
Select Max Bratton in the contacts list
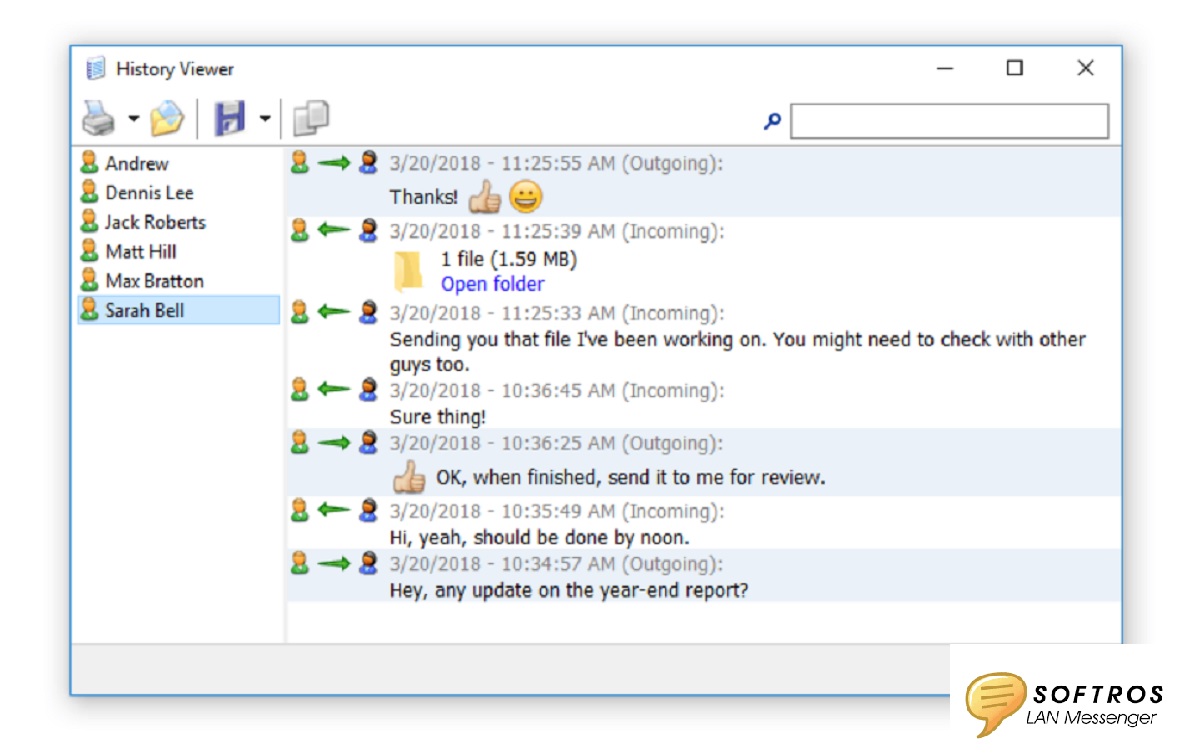coord(154,281)
